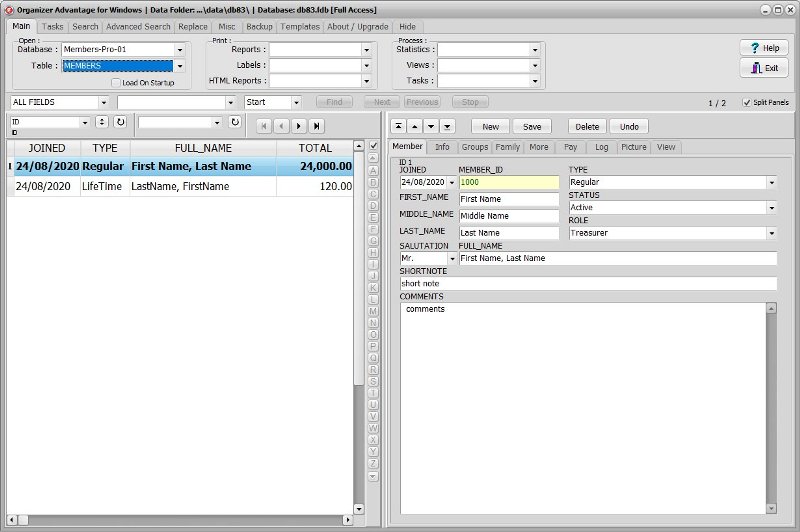The image size is (800, 532).
Task: Click the Find button
Action: (x=334, y=102)
